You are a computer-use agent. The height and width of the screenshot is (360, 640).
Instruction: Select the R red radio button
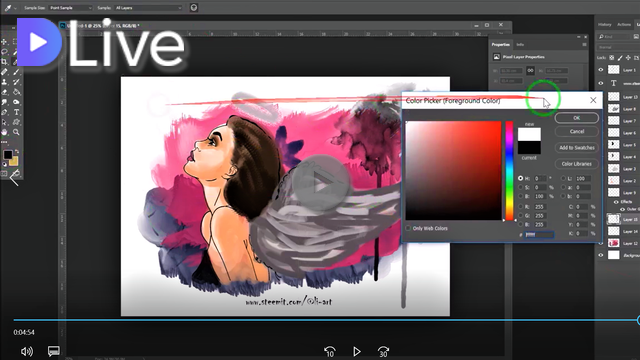[520, 207]
